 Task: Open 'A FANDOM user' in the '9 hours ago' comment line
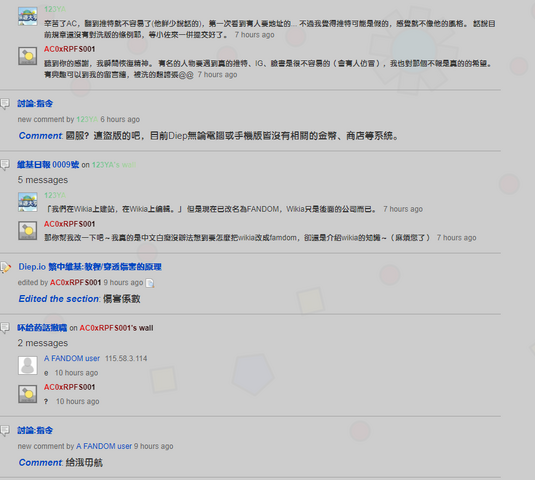(x=104, y=446)
